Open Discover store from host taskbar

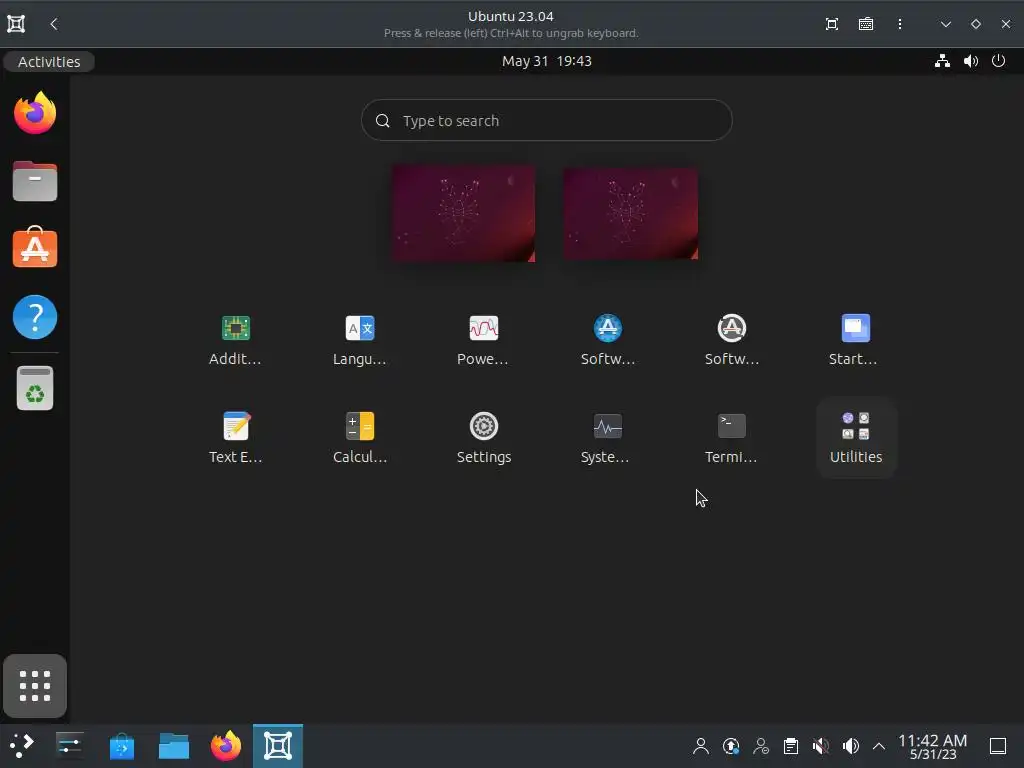point(122,746)
